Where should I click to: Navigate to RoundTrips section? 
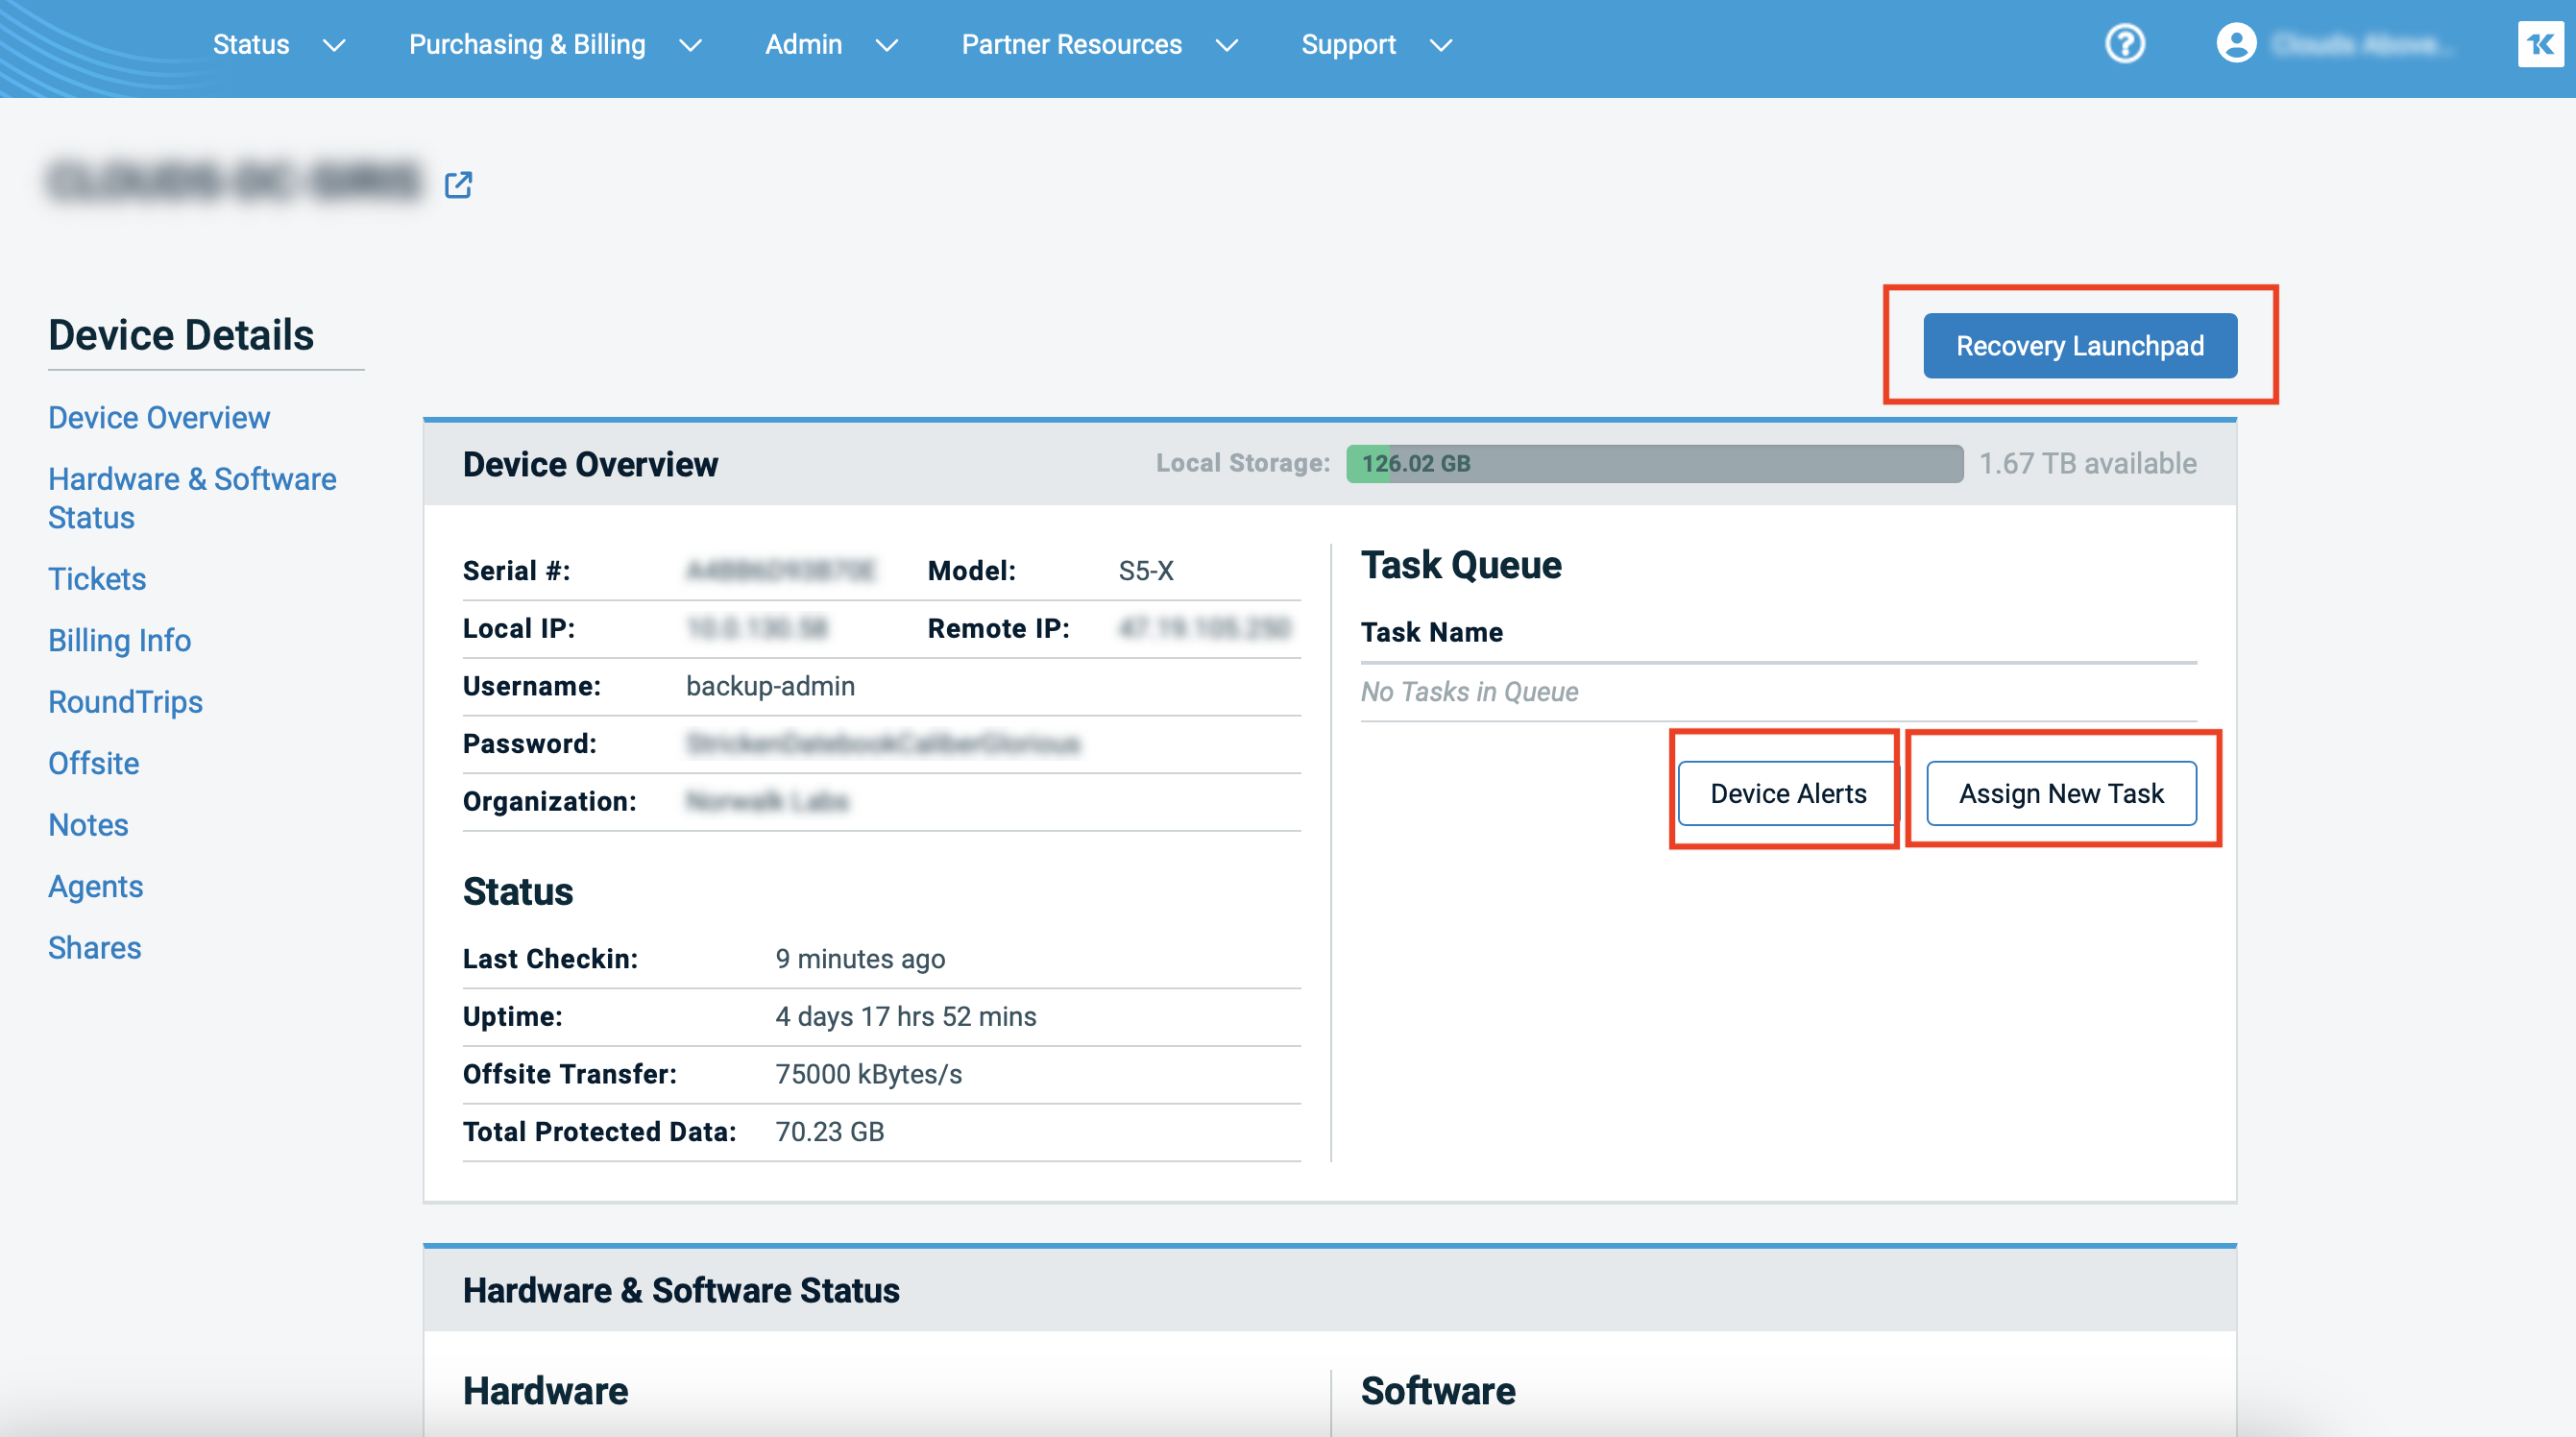click(x=125, y=702)
